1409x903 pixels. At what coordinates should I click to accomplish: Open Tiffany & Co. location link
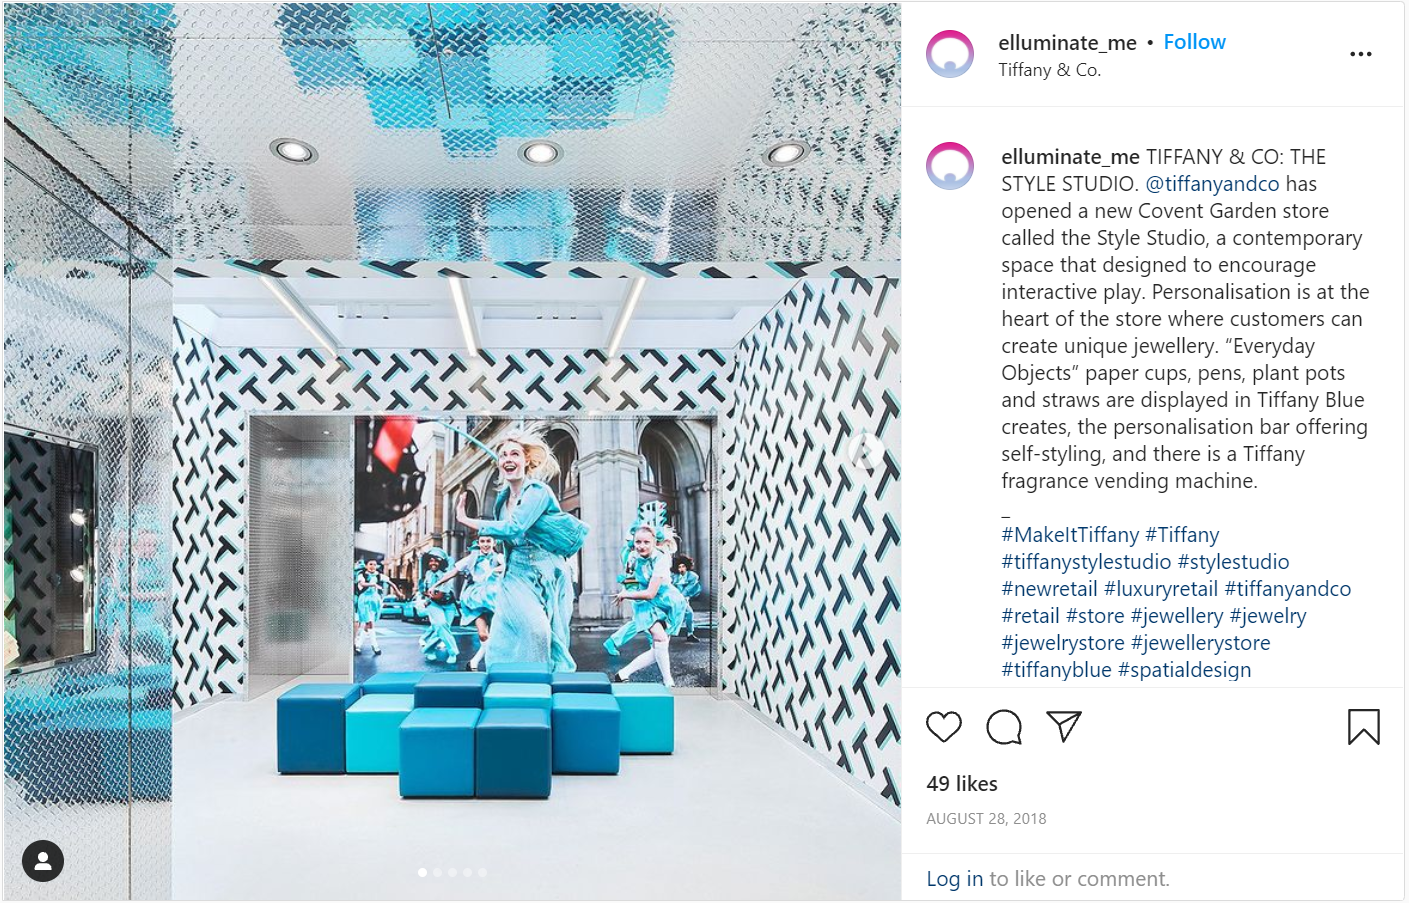pyautogui.click(x=1049, y=70)
